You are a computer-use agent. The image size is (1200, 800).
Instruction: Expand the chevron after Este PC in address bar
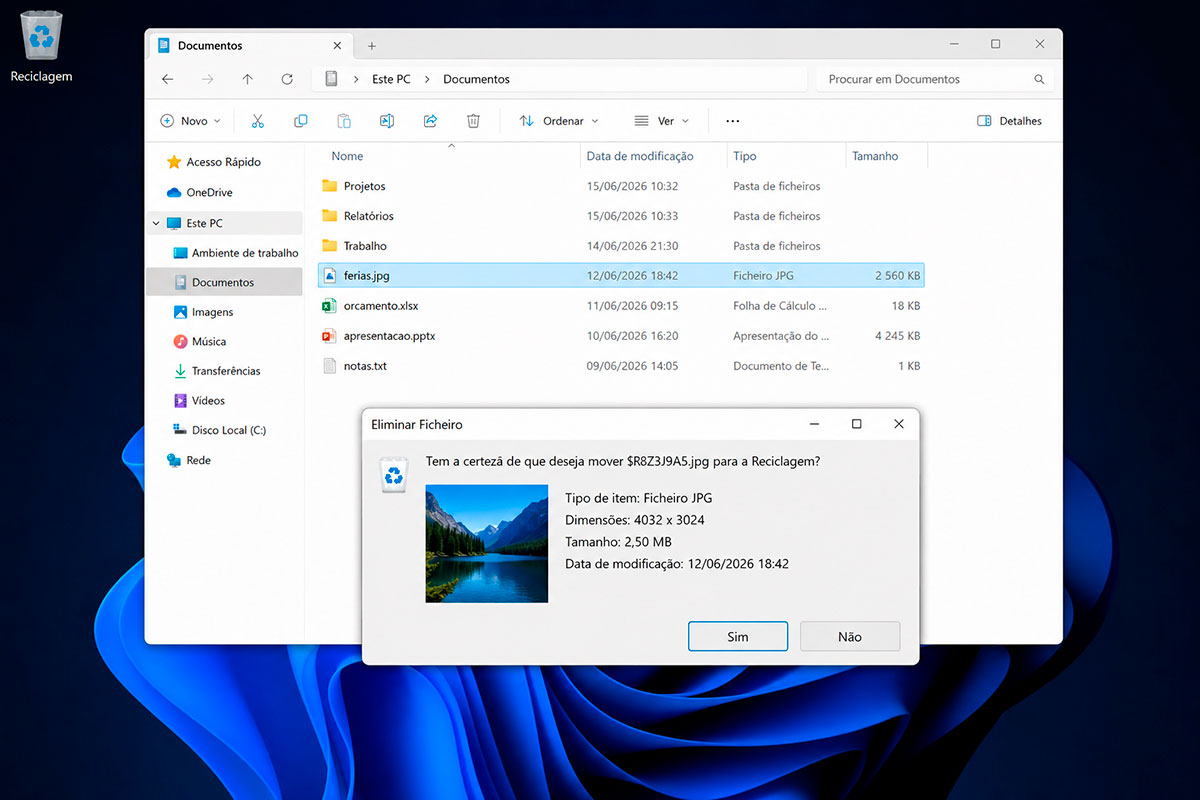pos(427,79)
